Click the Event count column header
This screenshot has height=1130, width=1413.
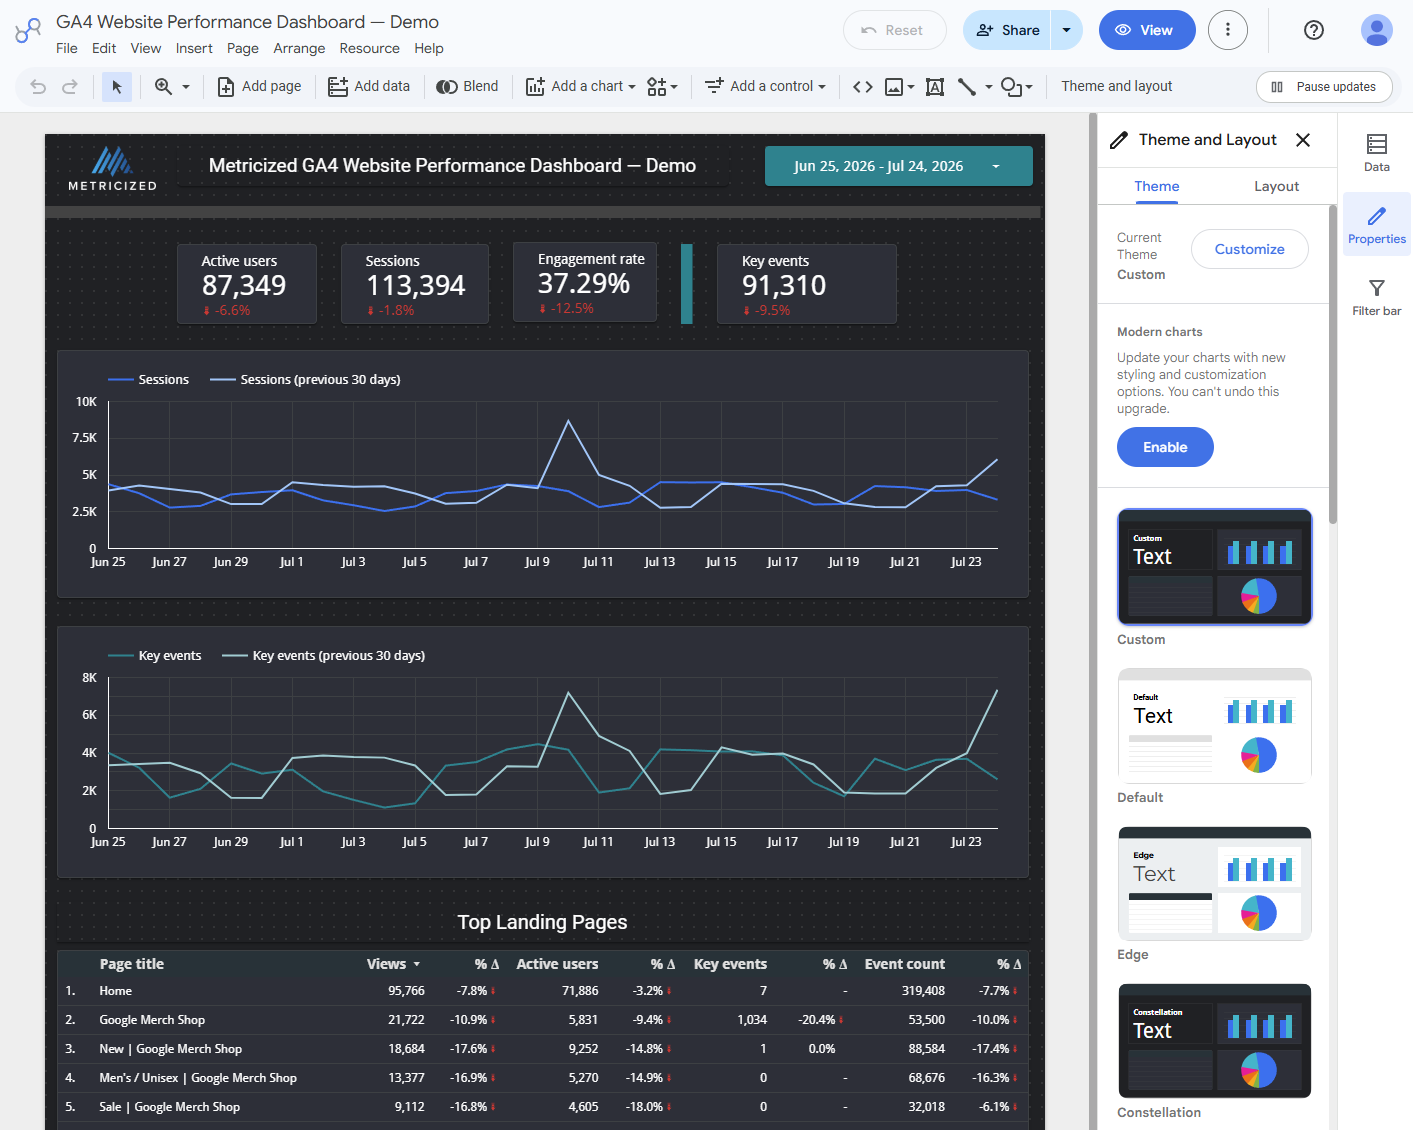[905, 964]
